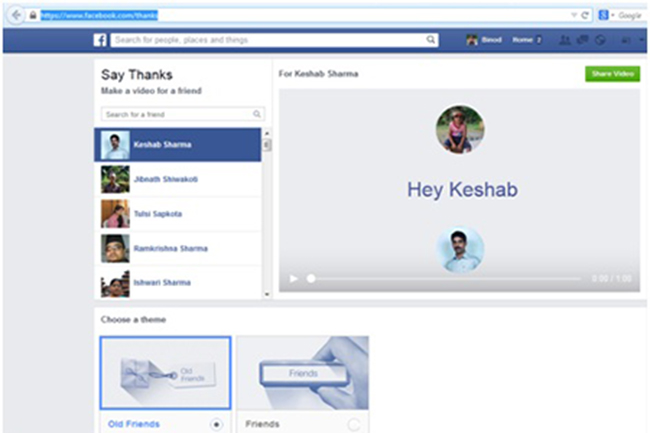
Task: Choose the Friends theme thumbnail
Action: (x=303, y=373)
